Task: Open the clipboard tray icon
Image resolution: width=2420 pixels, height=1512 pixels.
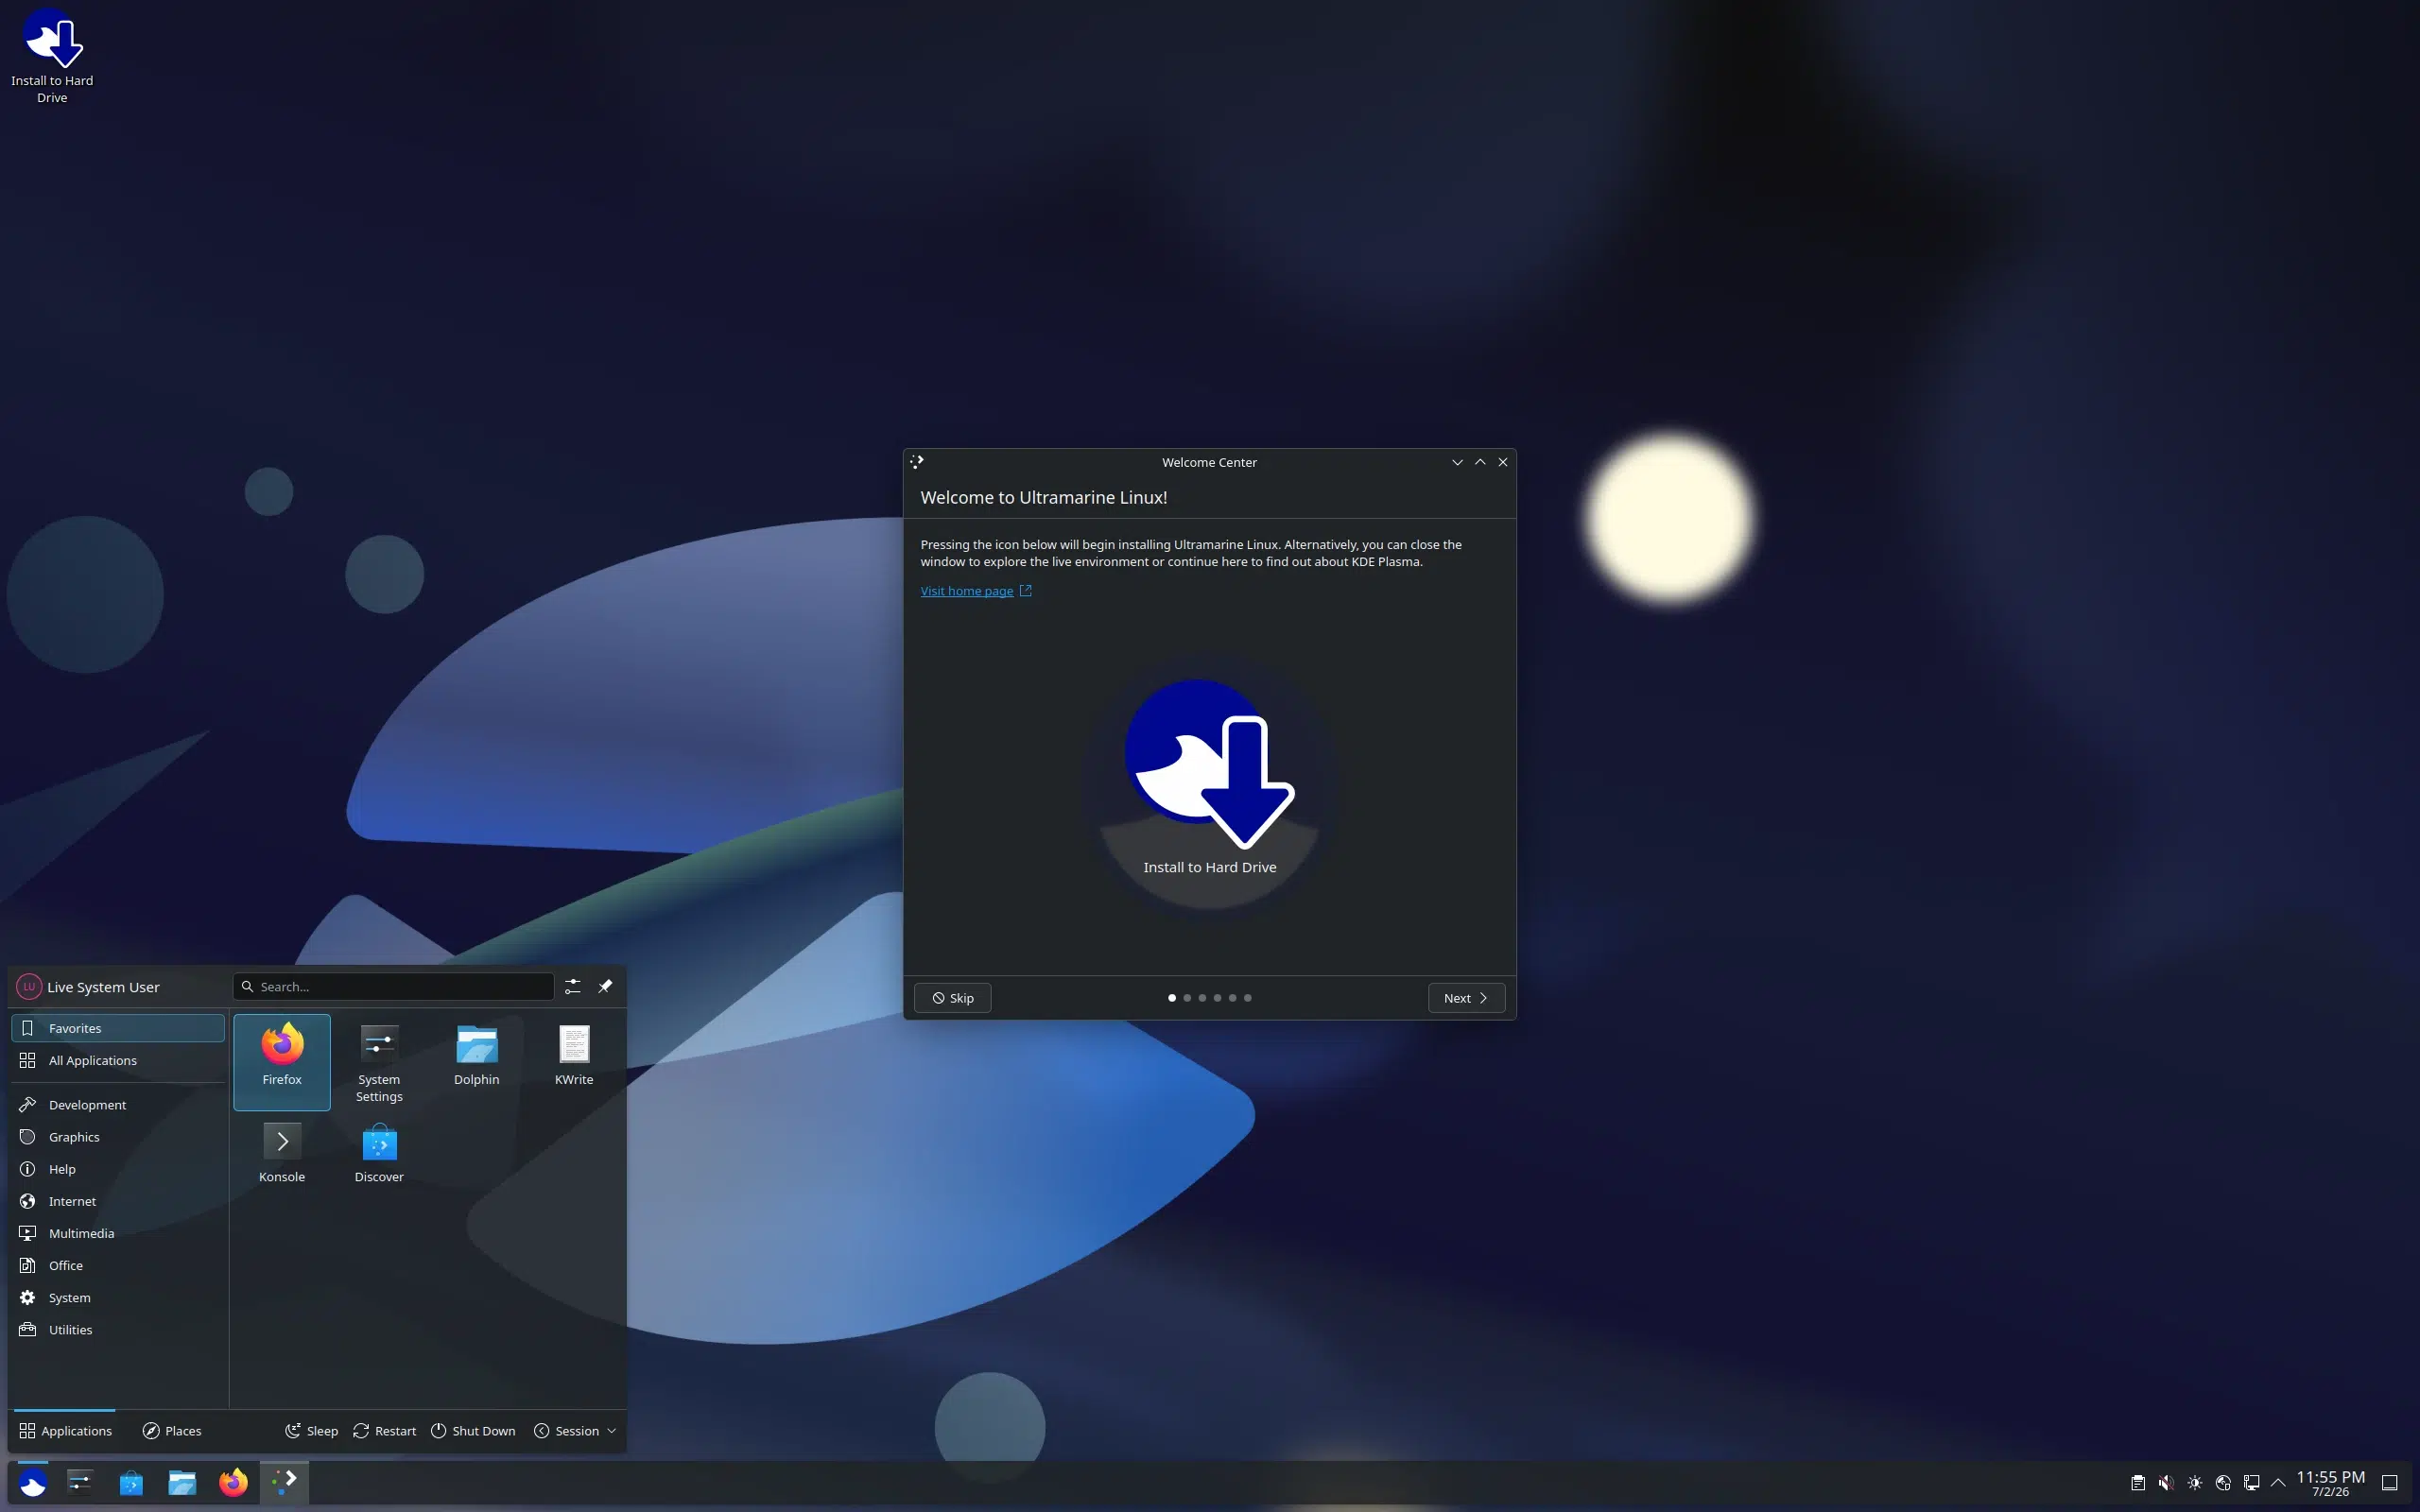Action: [x=2137, y=1483]
